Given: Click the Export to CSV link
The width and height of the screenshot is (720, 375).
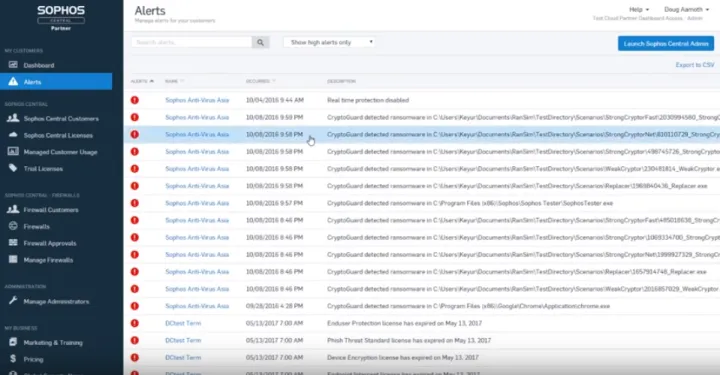Looking at the screenshot, I should (x=695, y=65).
